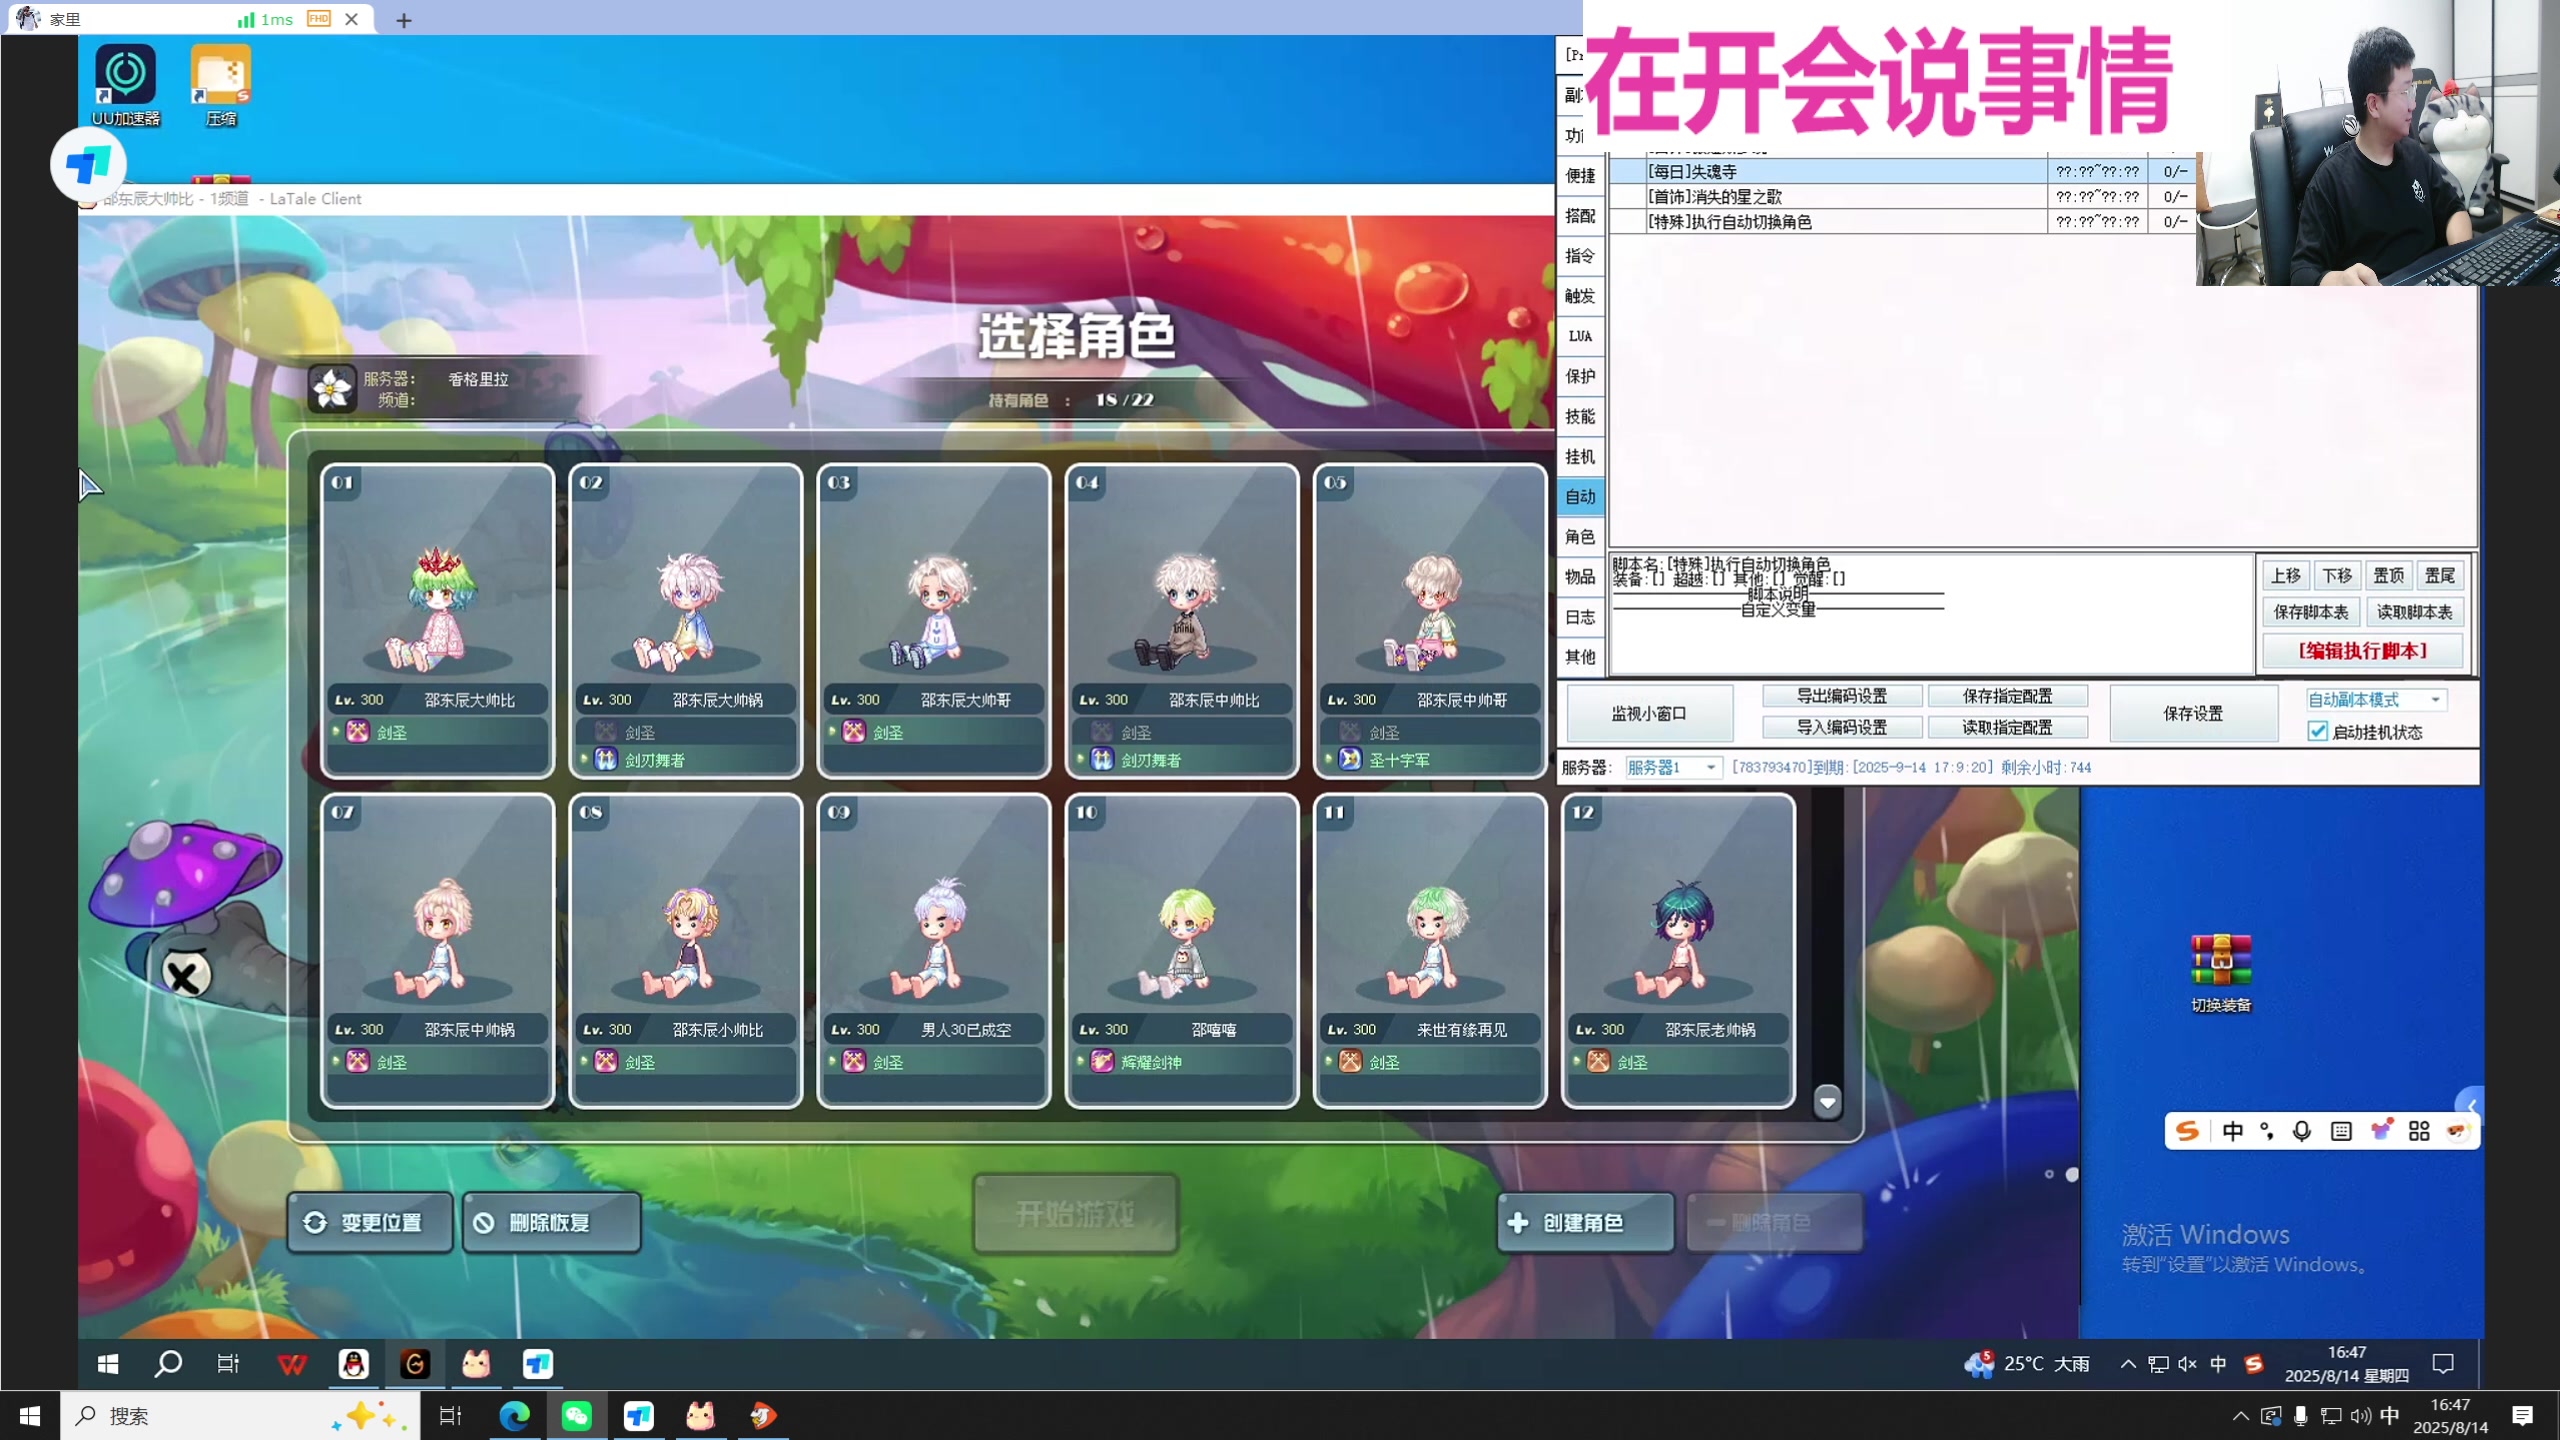The image size is (2560, 1440).
Task: Click the inner taskbar QQ penguin icon
Action: [353, 1364]
